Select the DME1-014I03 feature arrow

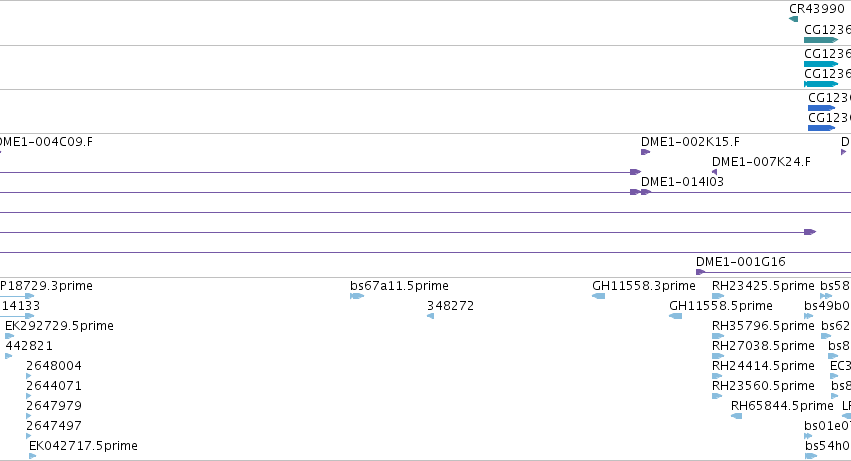pyautogui.click(x=646, y=192)
